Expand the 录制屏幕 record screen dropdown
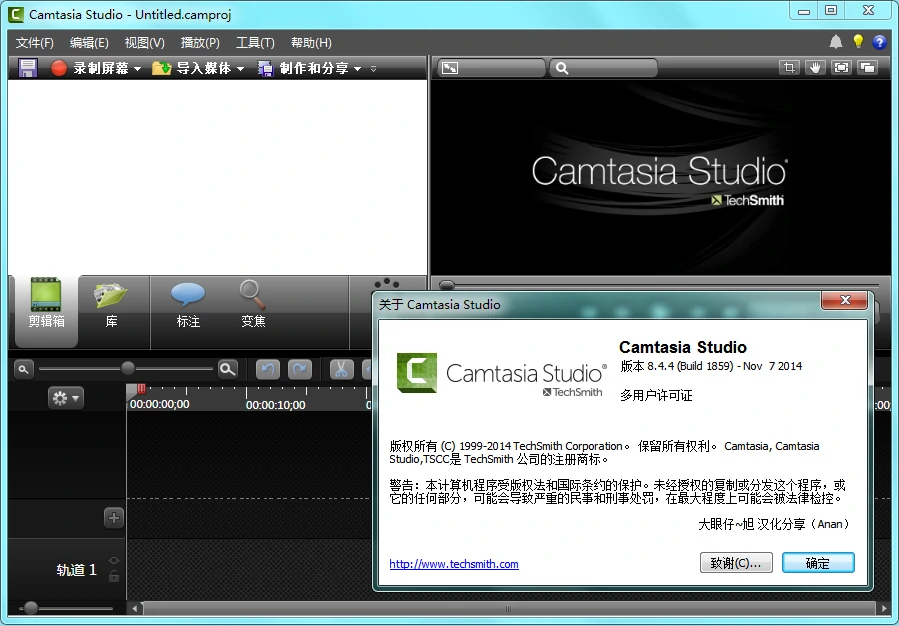 (x=137, y=69)
